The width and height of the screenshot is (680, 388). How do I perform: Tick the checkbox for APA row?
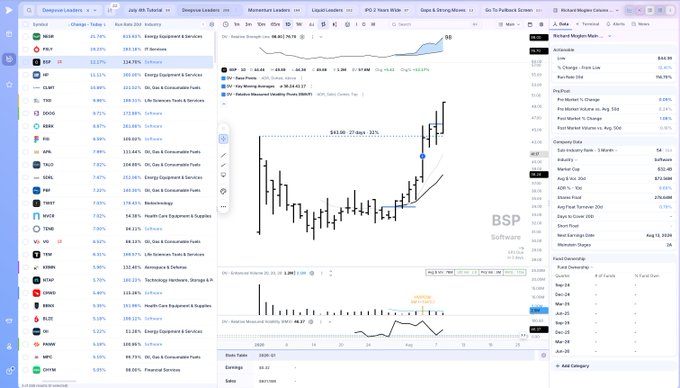(26, 152)
